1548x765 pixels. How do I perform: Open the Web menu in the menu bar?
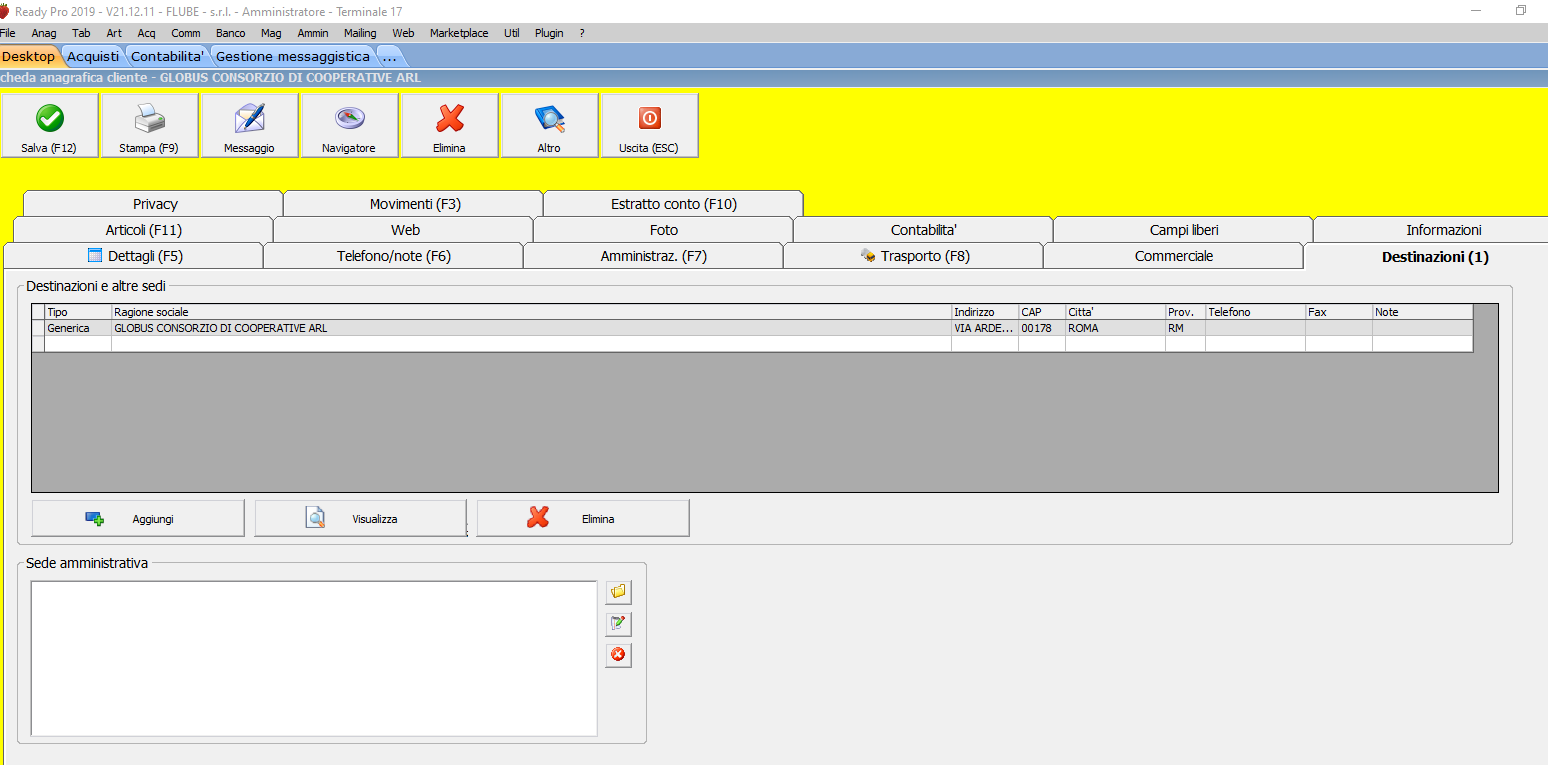pos(403,33)
